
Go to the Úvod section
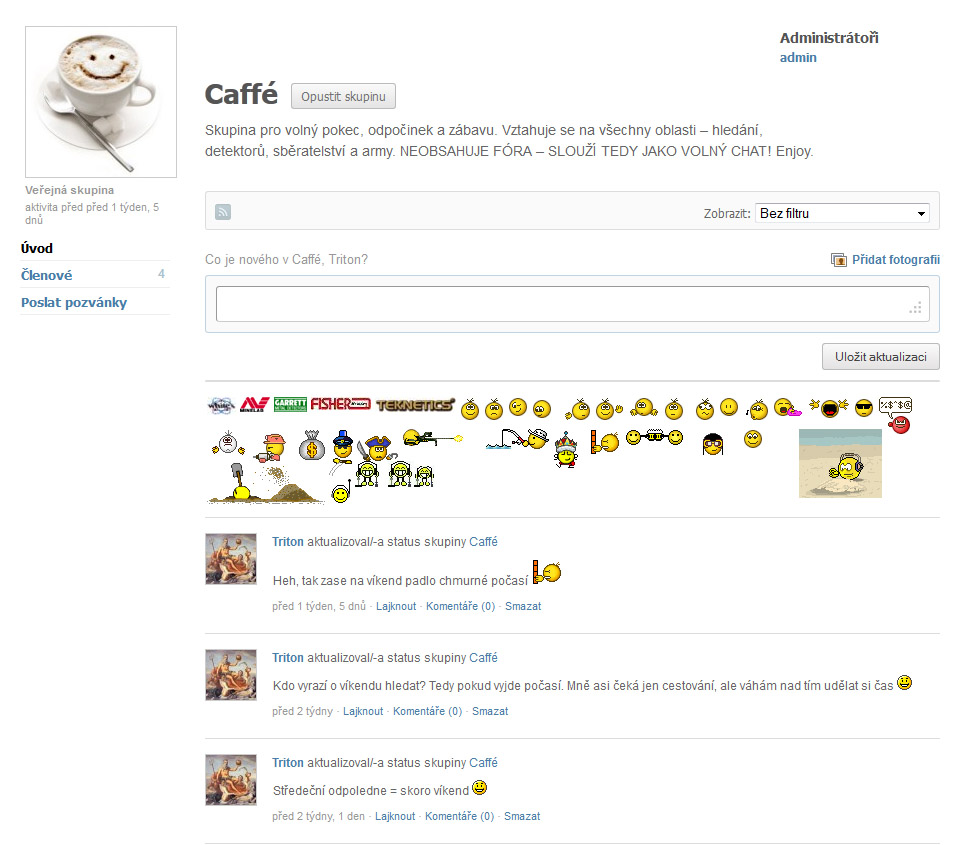[x=37, y=248]
